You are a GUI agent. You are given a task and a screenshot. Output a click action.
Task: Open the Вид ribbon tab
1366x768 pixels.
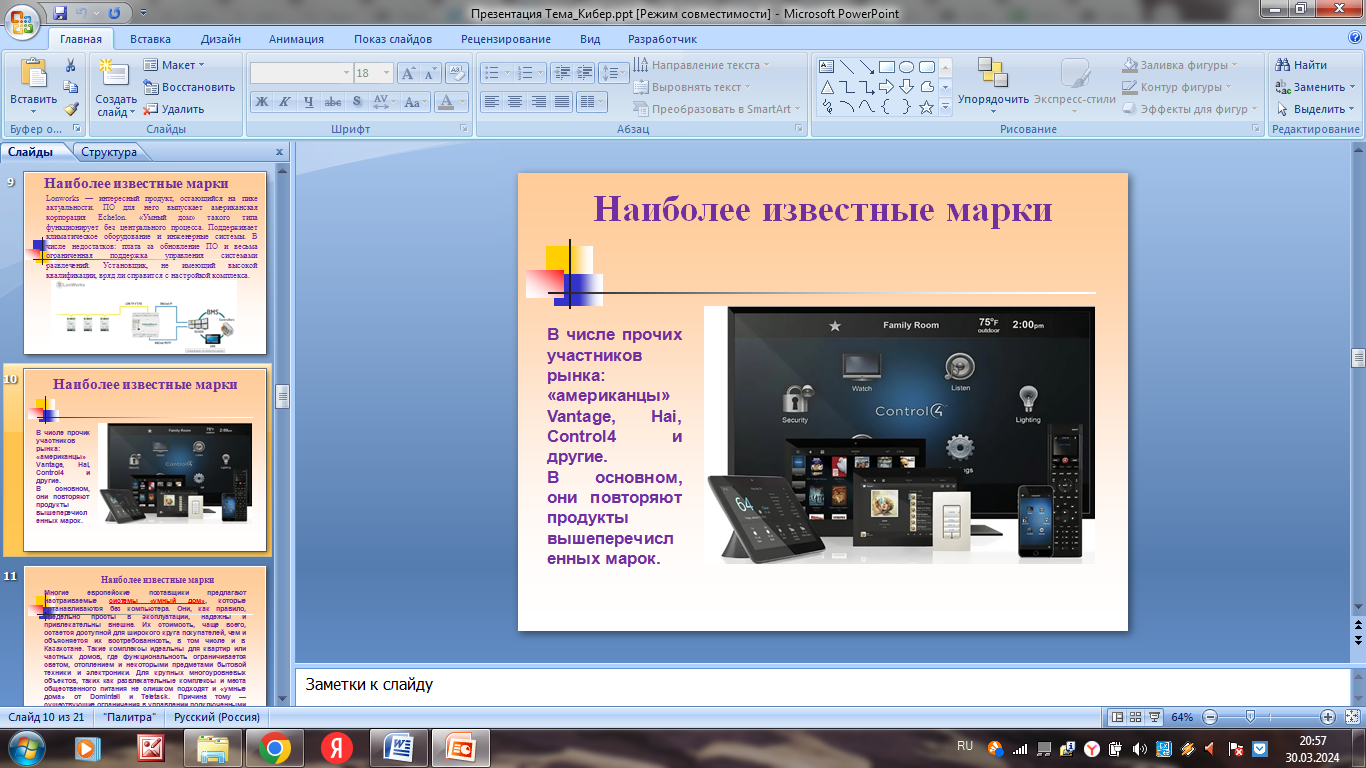(x=590, y=39)
